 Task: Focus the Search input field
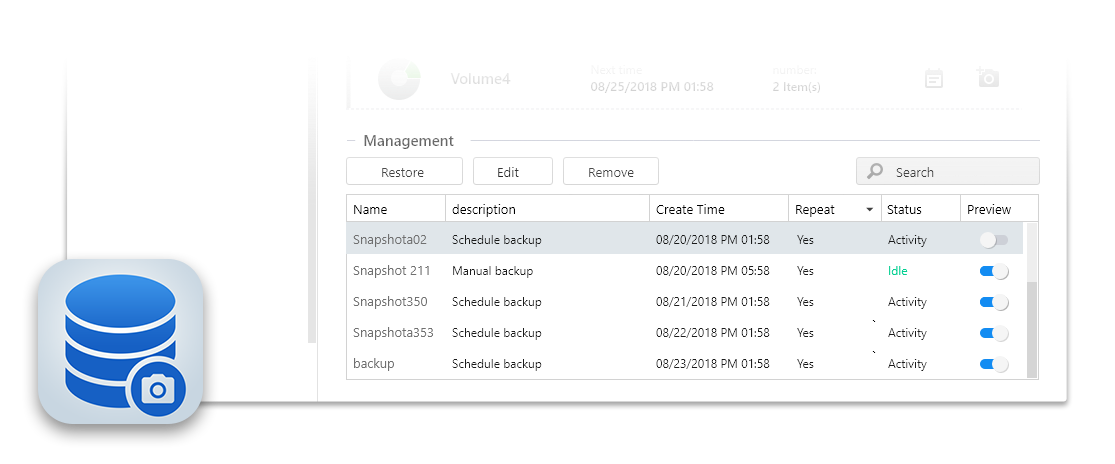(x=960, y=172)
